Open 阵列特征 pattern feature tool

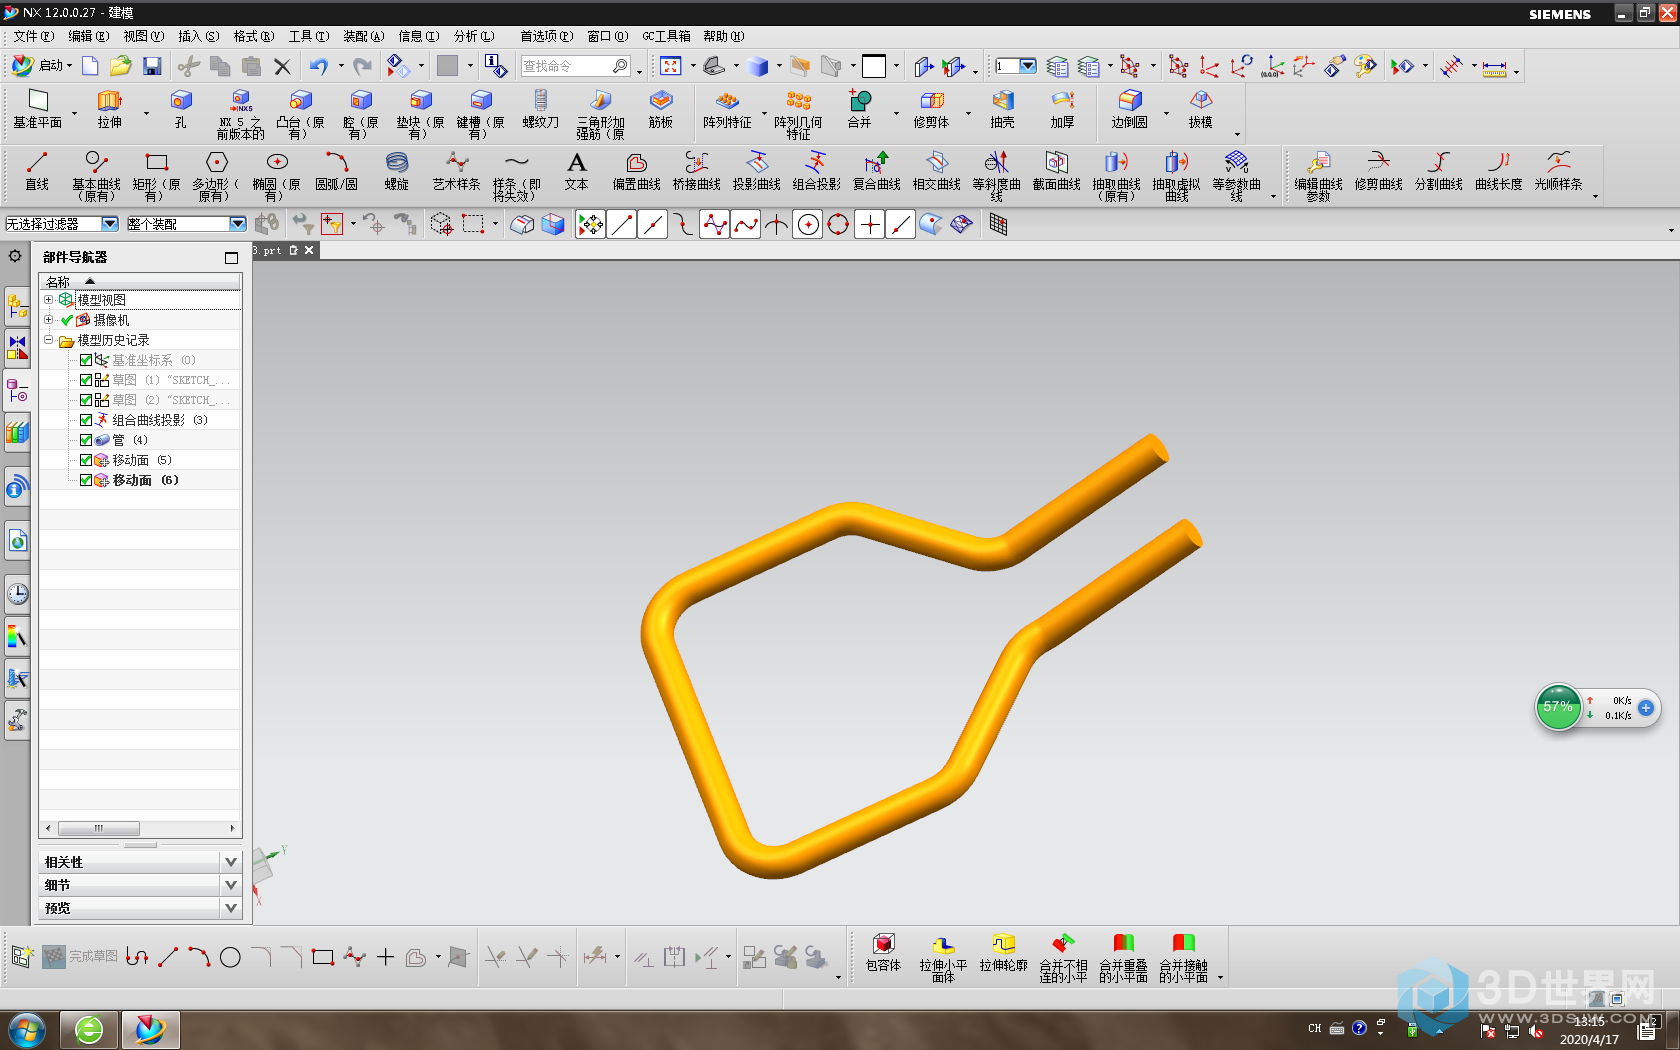point(727,109)
